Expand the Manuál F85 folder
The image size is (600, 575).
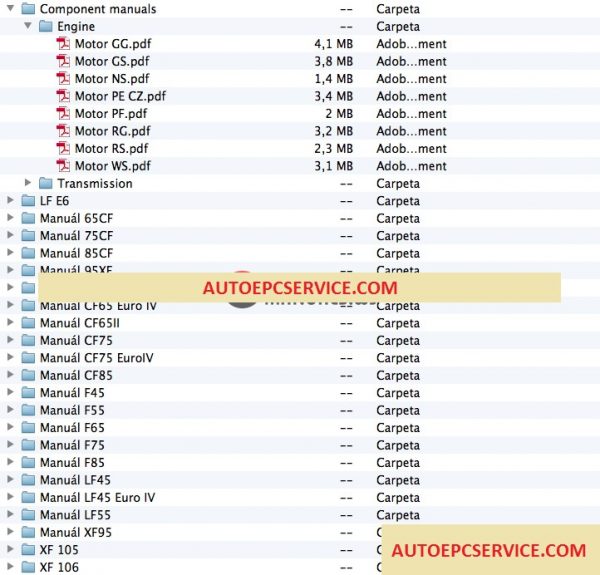tap(10, 462)
